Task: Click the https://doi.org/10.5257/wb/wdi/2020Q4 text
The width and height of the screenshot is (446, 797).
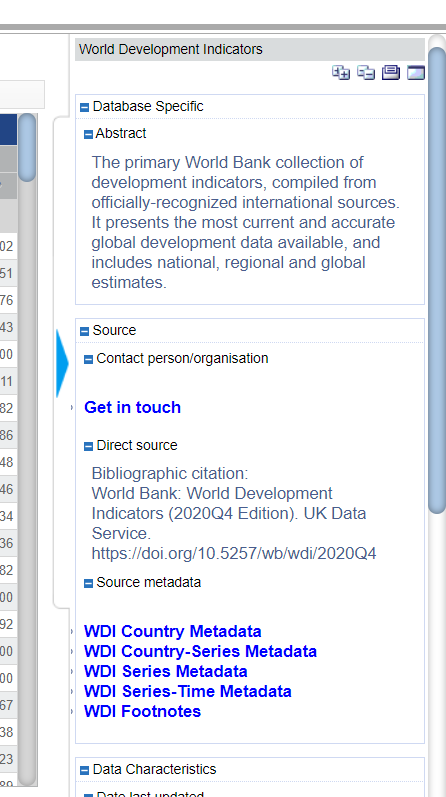Action: (234, 554)
